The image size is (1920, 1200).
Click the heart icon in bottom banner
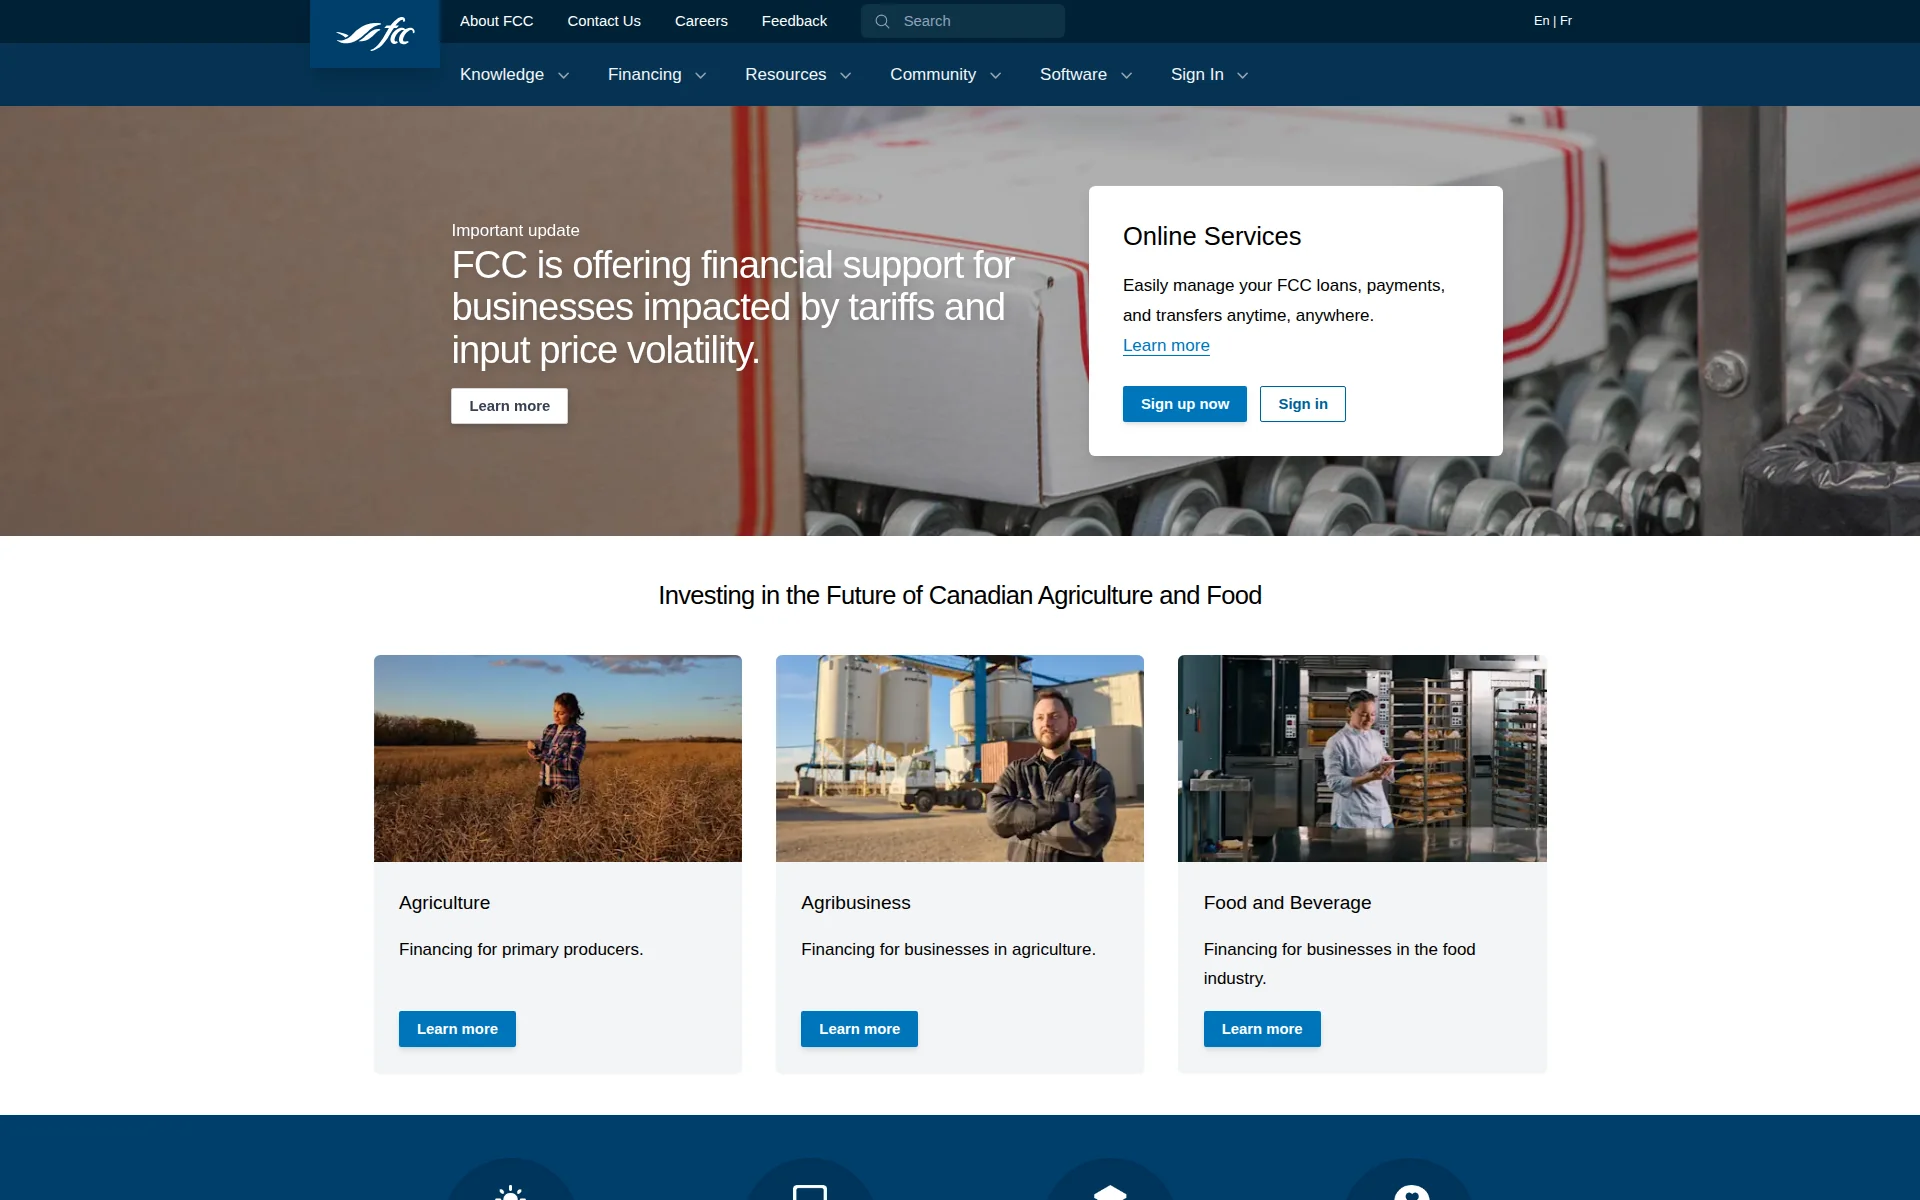pyautogui.click(x=1411, y=1192)
